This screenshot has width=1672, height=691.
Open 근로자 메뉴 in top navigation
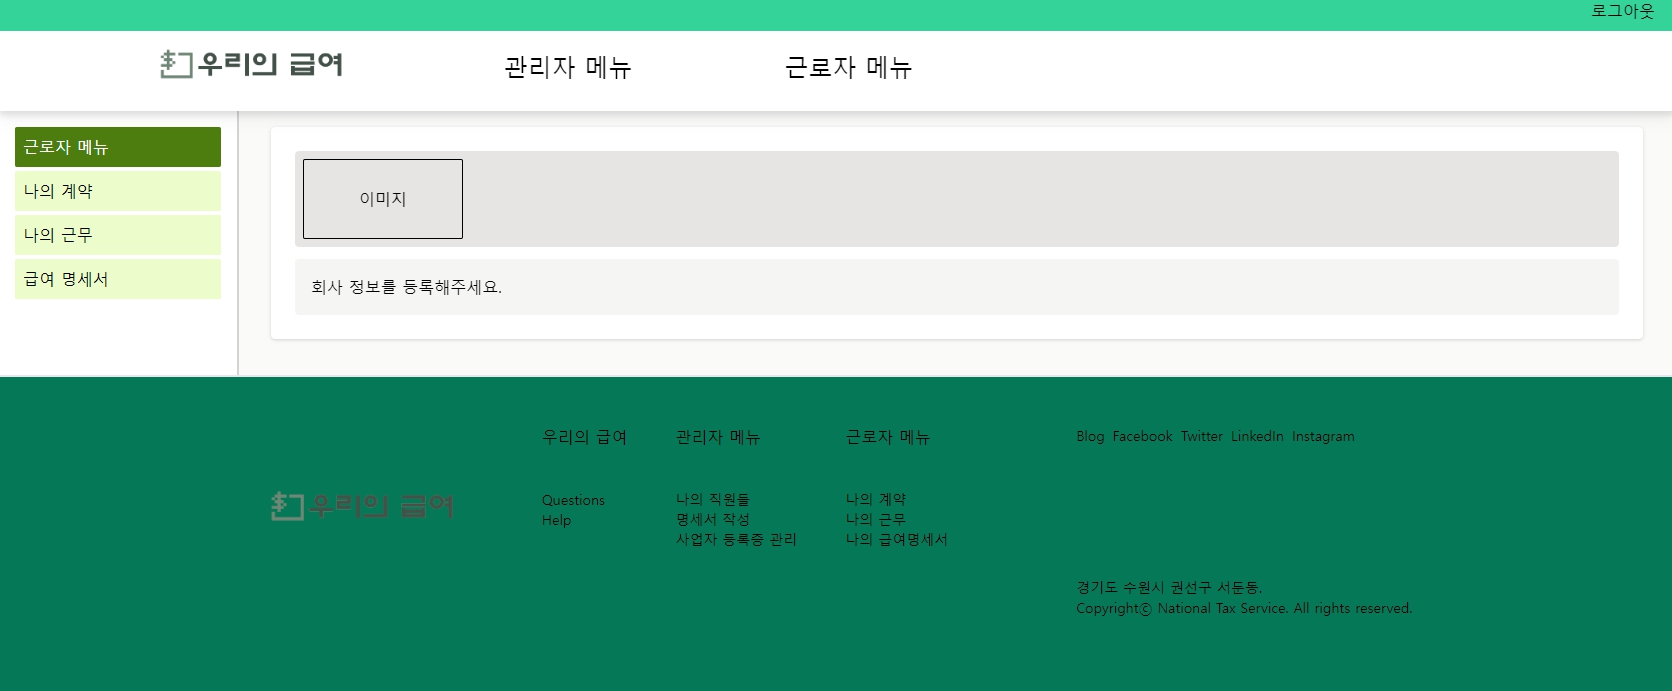tap(849, 67)
